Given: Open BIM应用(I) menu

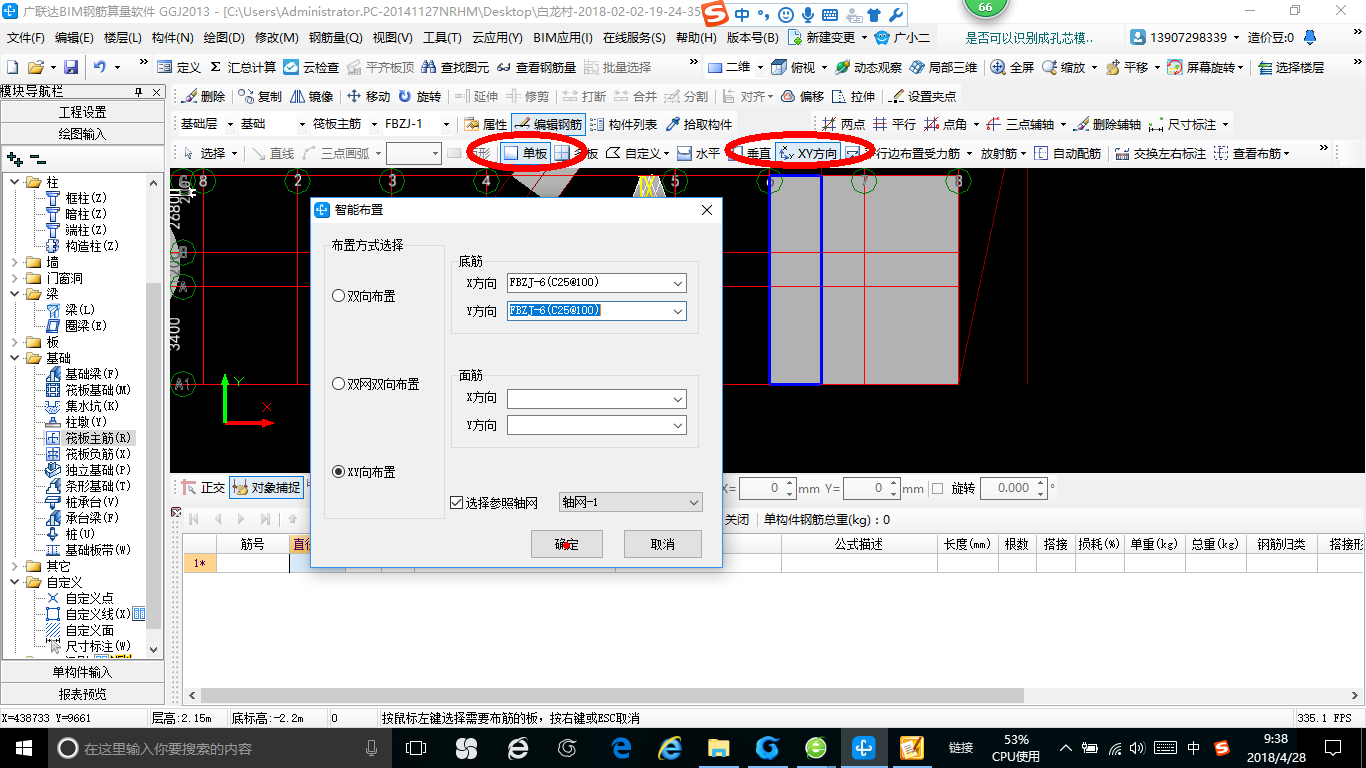Looking at the screenshot, I should [563, 37].
